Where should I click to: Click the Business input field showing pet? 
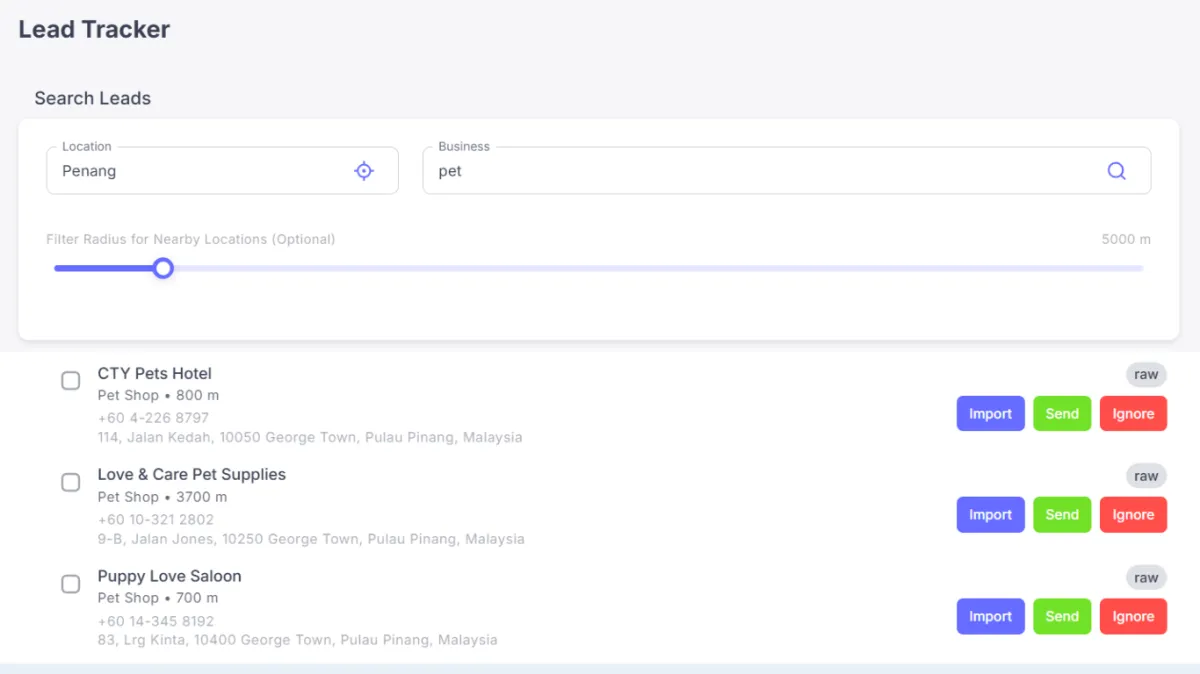(x=786, y=171)
